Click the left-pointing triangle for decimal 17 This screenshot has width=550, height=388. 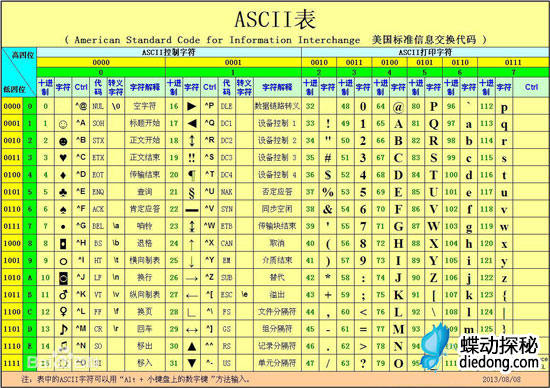192,123
